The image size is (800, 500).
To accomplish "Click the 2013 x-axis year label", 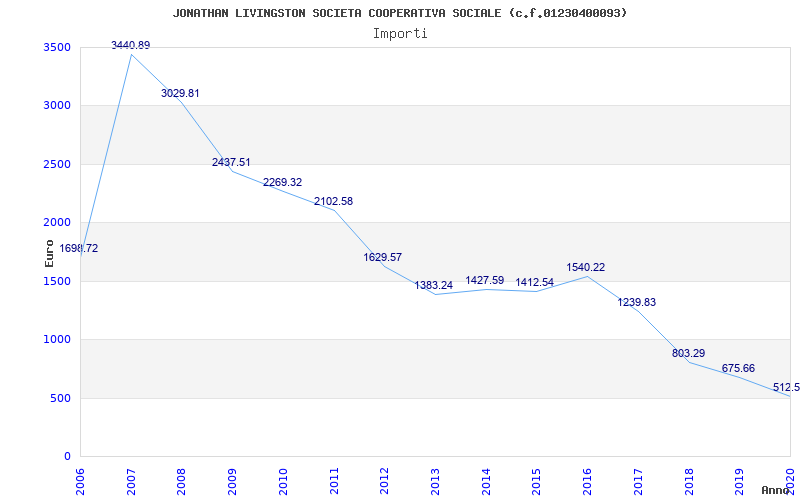I will pyautogui.click(x=435, y=481).
